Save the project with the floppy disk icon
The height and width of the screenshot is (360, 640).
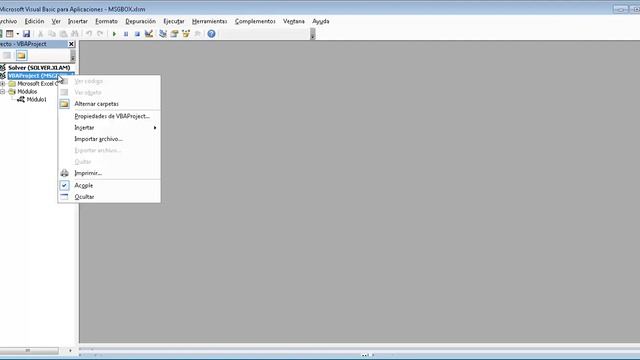26,34
